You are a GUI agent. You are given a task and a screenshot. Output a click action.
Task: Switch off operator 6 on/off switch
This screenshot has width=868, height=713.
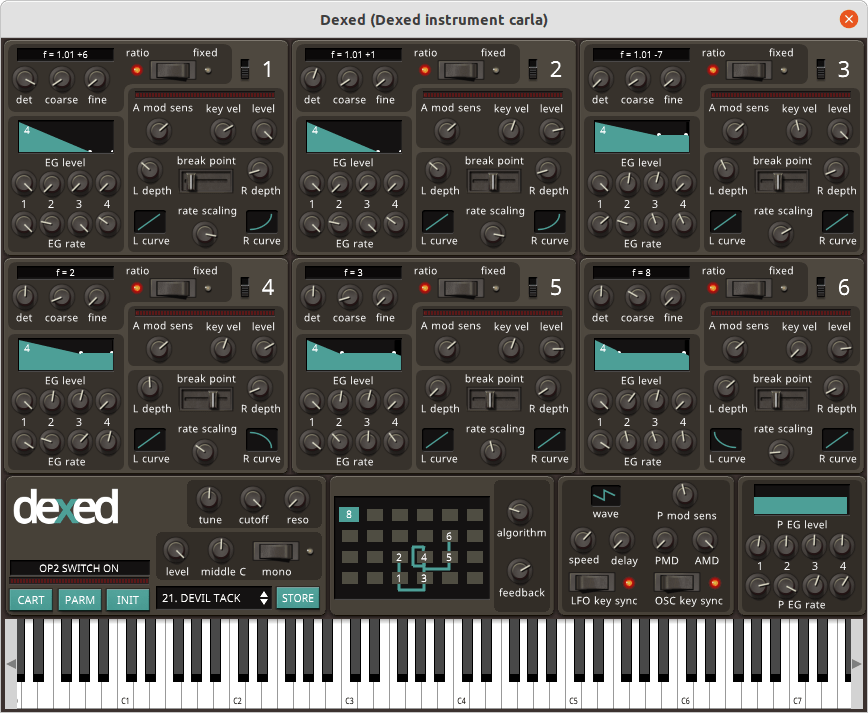pos(821,287)
